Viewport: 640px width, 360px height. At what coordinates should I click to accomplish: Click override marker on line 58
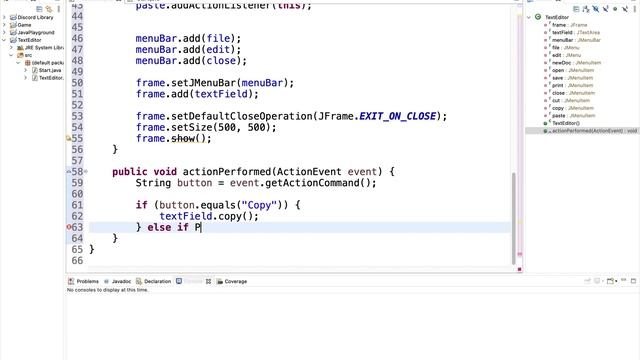coord(69,172)
